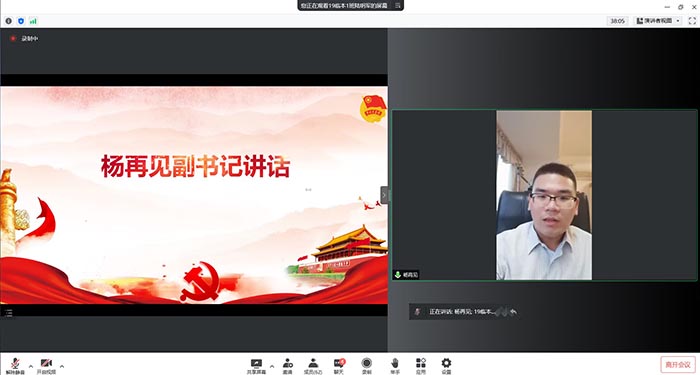Click the arrow icon on speaking bar
The width and height of the screenshot is (700, 375).
[513, 312]
